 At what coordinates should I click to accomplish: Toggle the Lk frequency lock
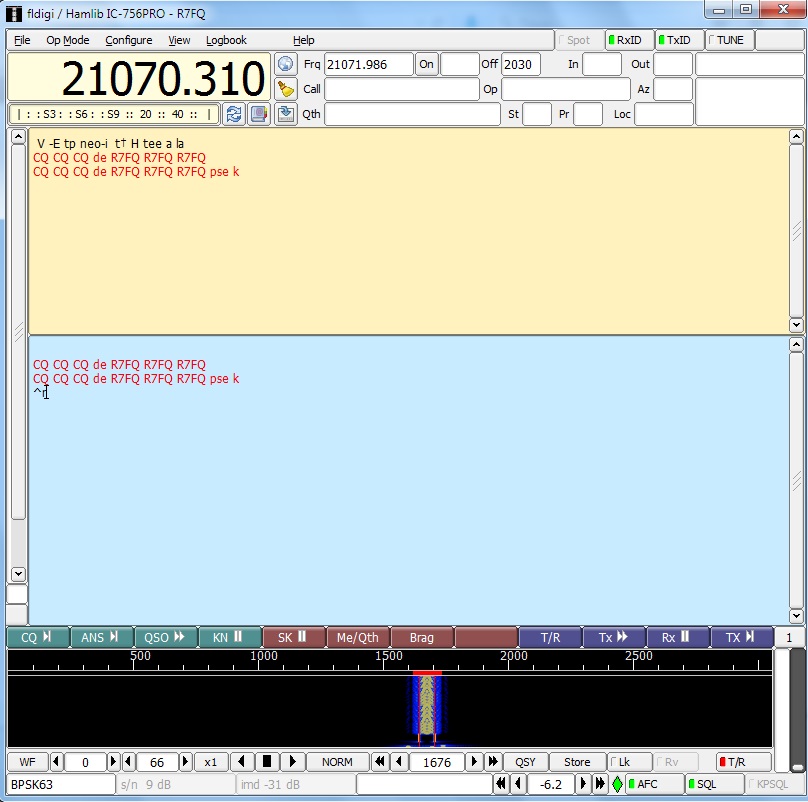click(x=631, y=762)
